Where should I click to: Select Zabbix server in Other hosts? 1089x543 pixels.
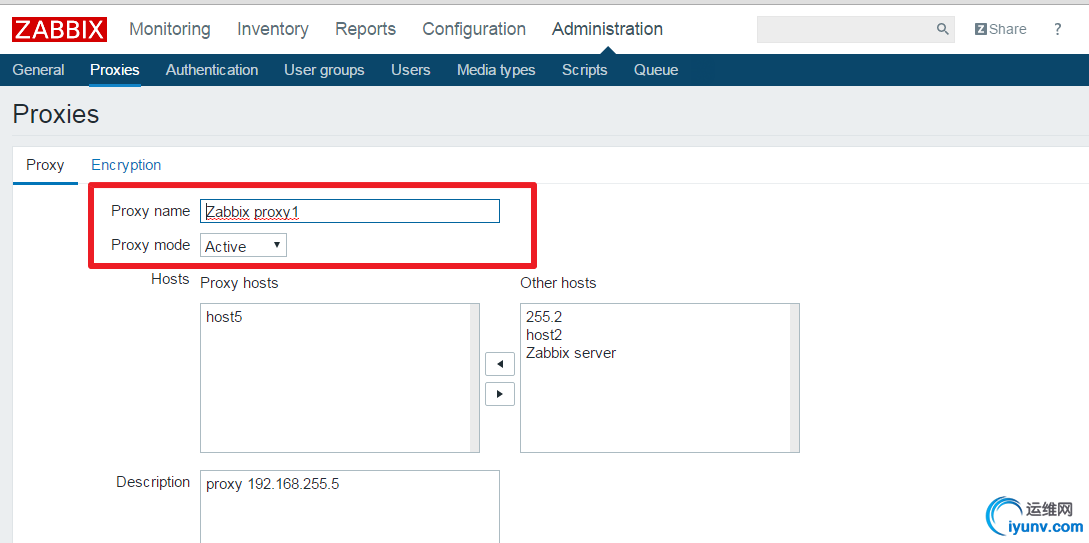[x=571, y=353]
